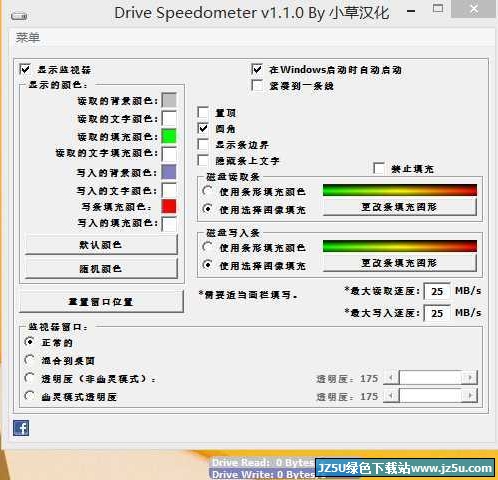The height and width of the screenshot is (480, 498).
Task: Pick the 写条填充颜色 red swatch
Action: [169, 206]
